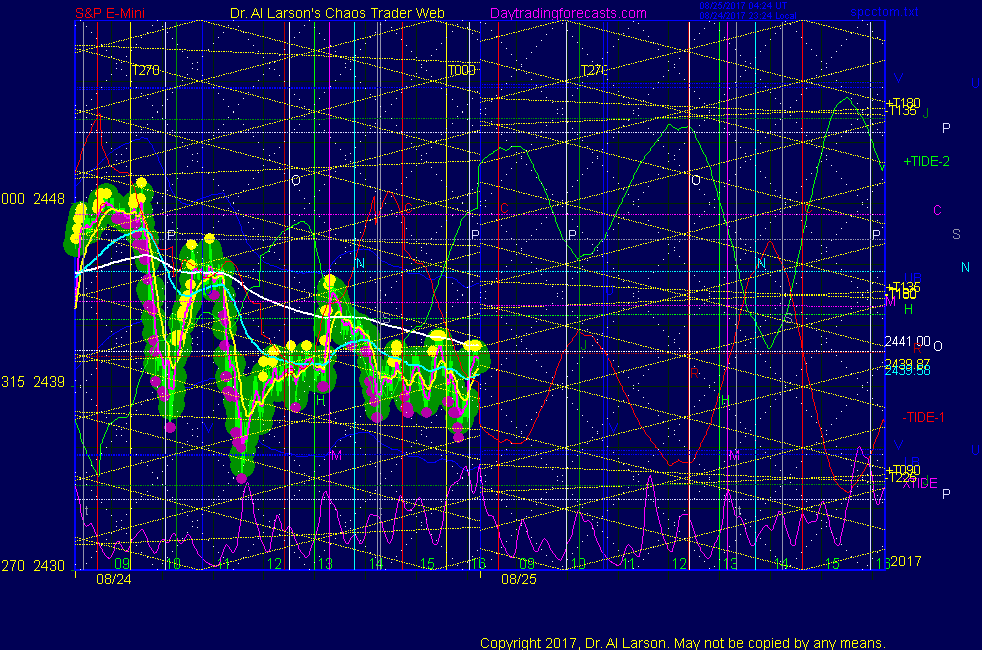Viewport: 982px width, 650px height.
Task: Click the red "-TIDE-1" legend label
Action: tap(923, 417)
